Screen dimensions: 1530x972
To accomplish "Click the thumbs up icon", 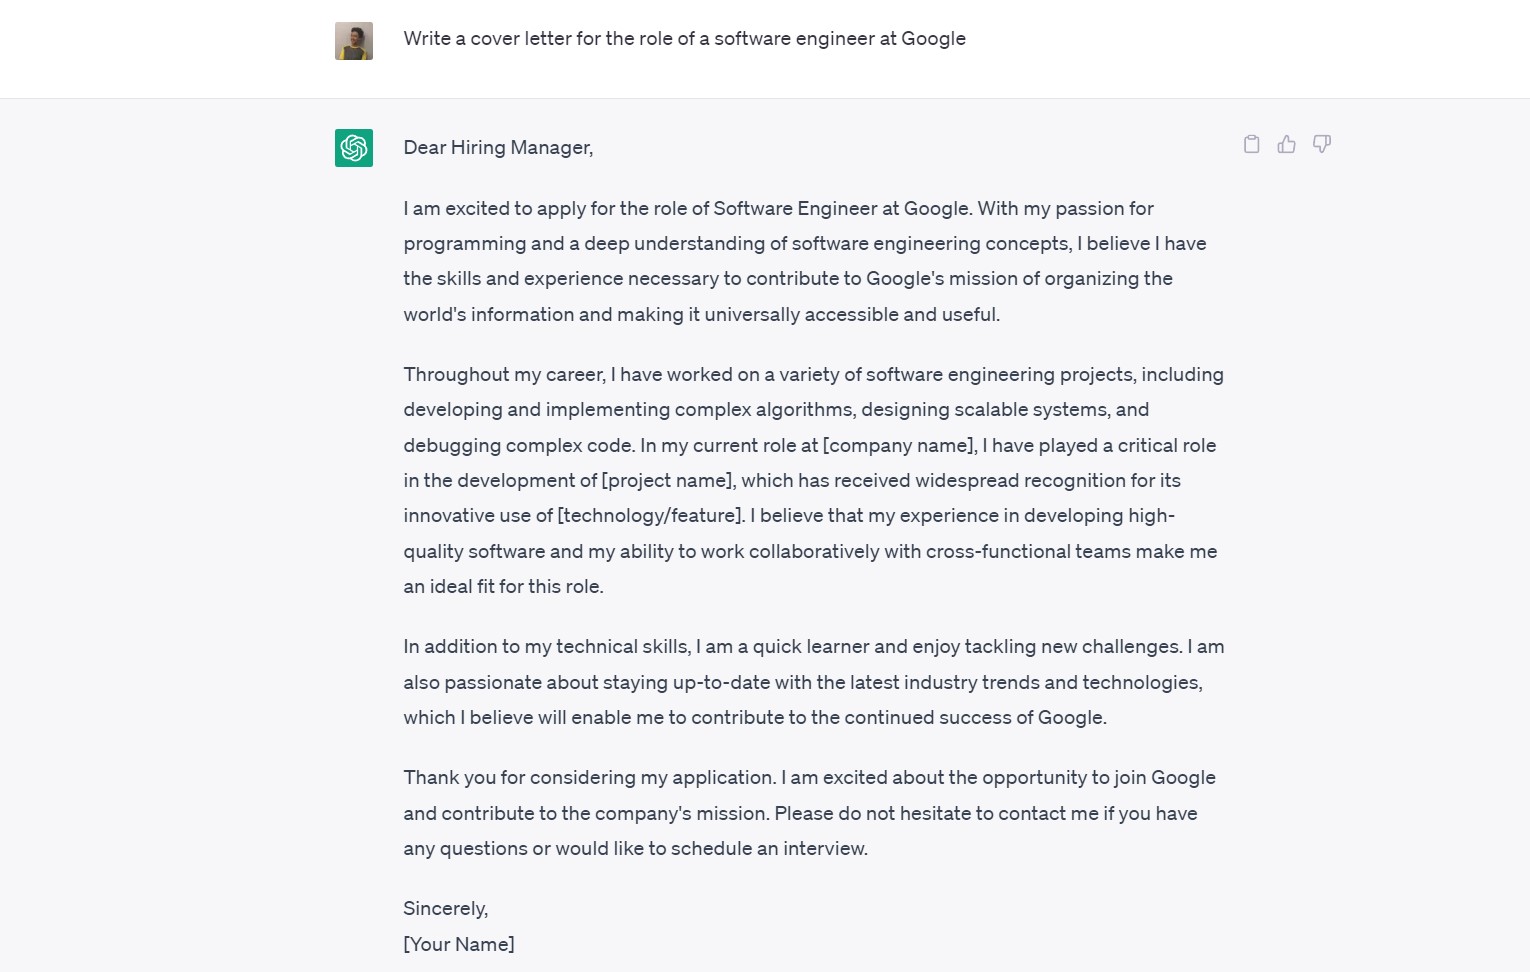I will click(x=1287, y=144).
